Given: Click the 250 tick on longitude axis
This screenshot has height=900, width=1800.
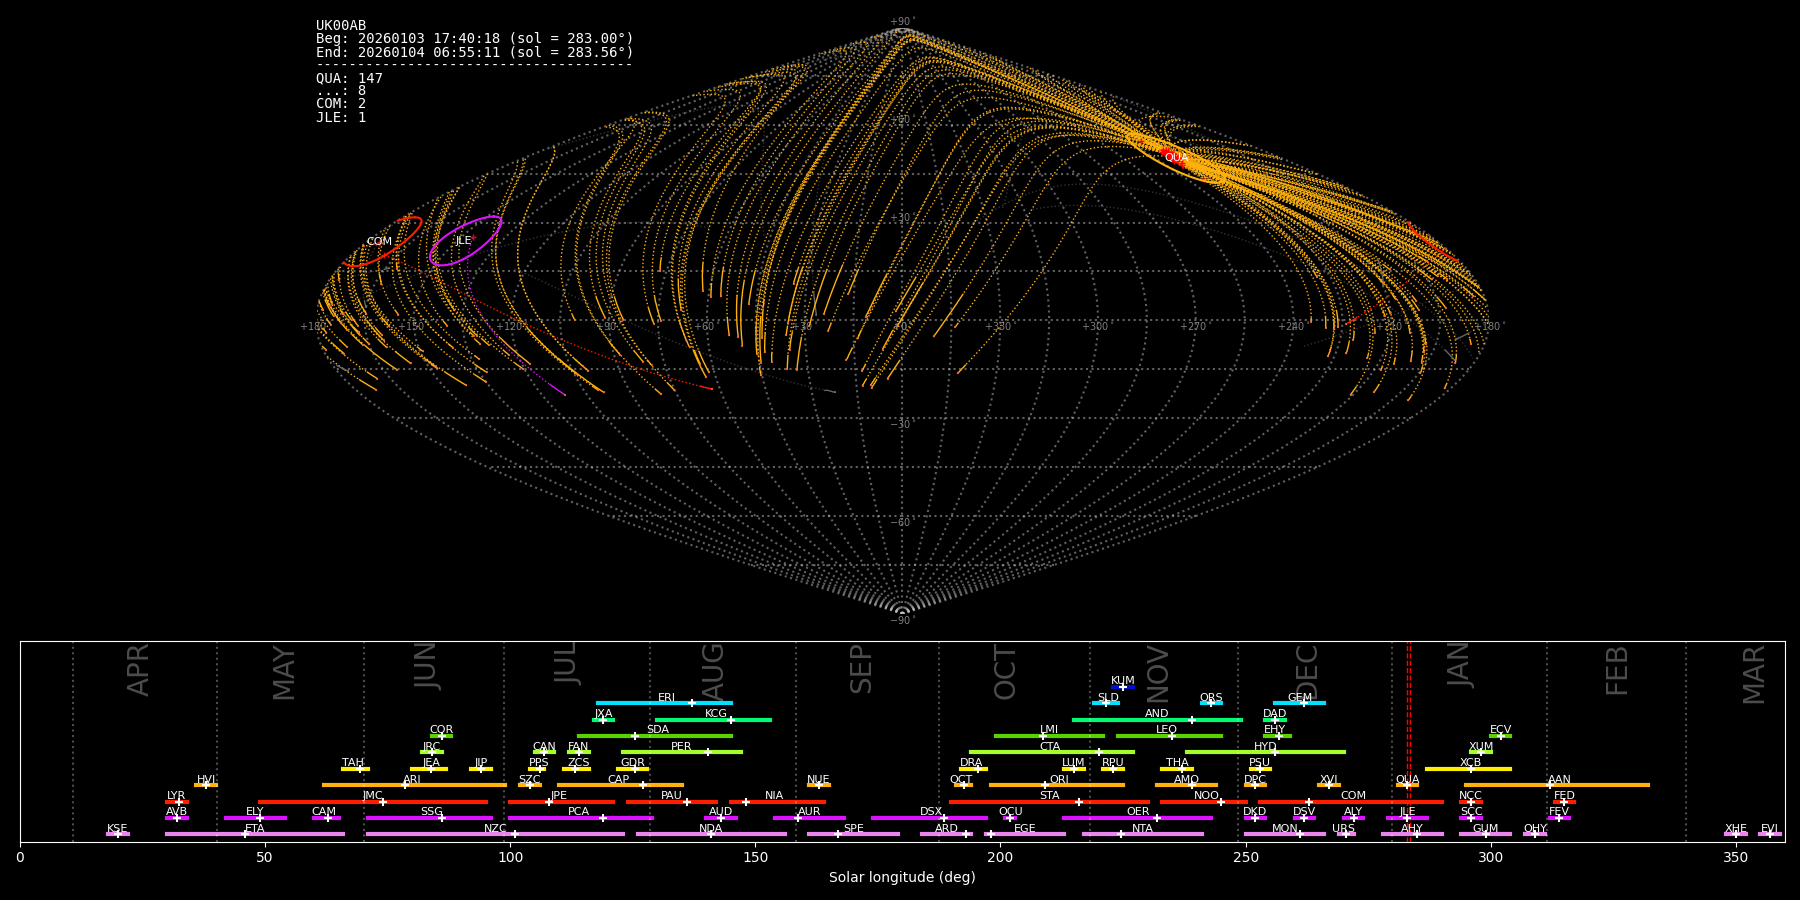Looking at the screenshot, I should click(x=1245, y=858).
